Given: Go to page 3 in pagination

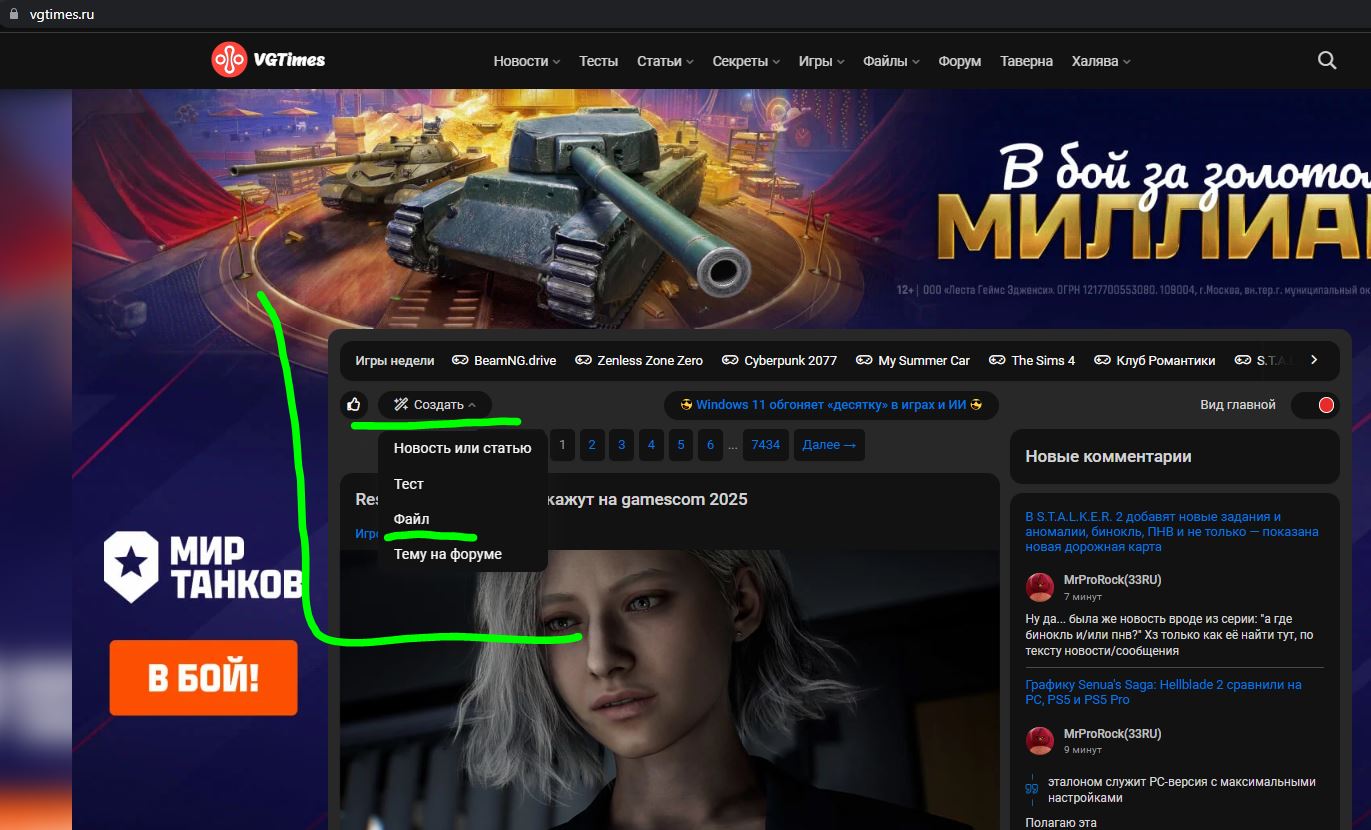Looking at the screenshot, I should click(x=621, y=445).
